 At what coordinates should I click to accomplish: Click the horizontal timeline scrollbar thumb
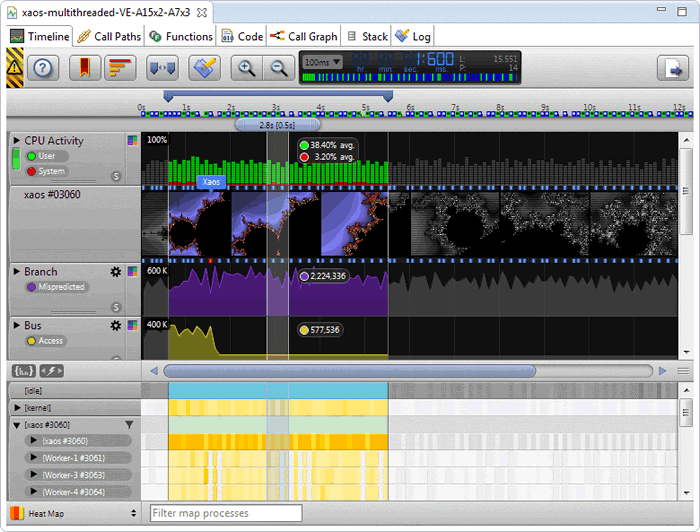tap(400, 371)
